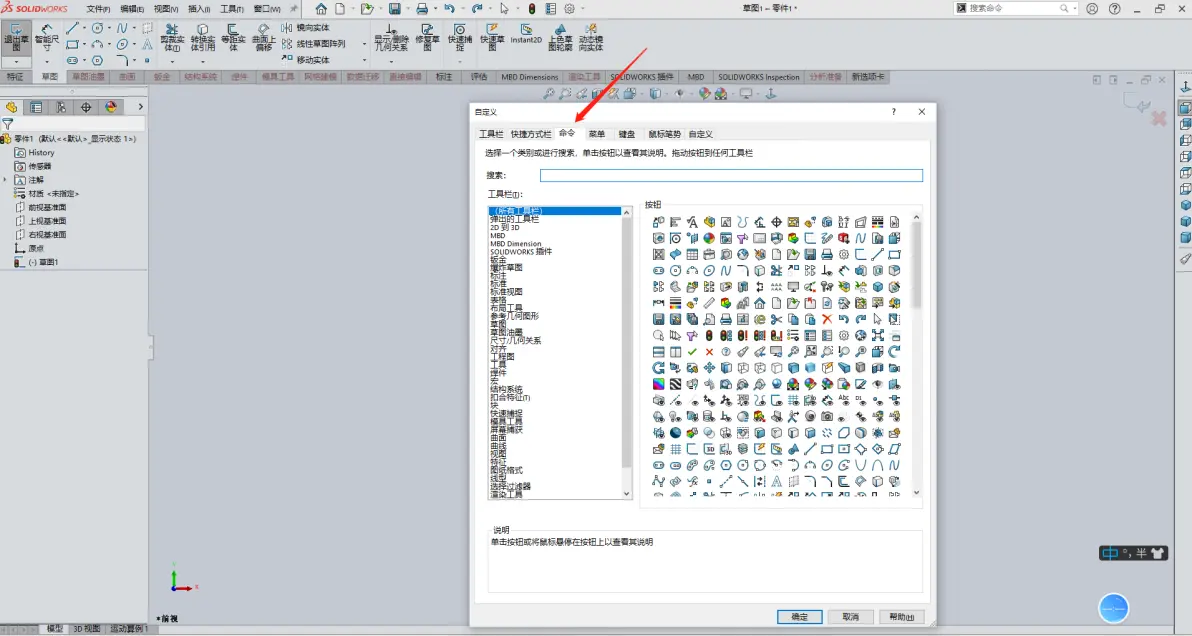The width and height of the screenshot is (1192, 636).
Task: Click the Mirror Entities (镜向实体) command
Action: click(306, 27)
